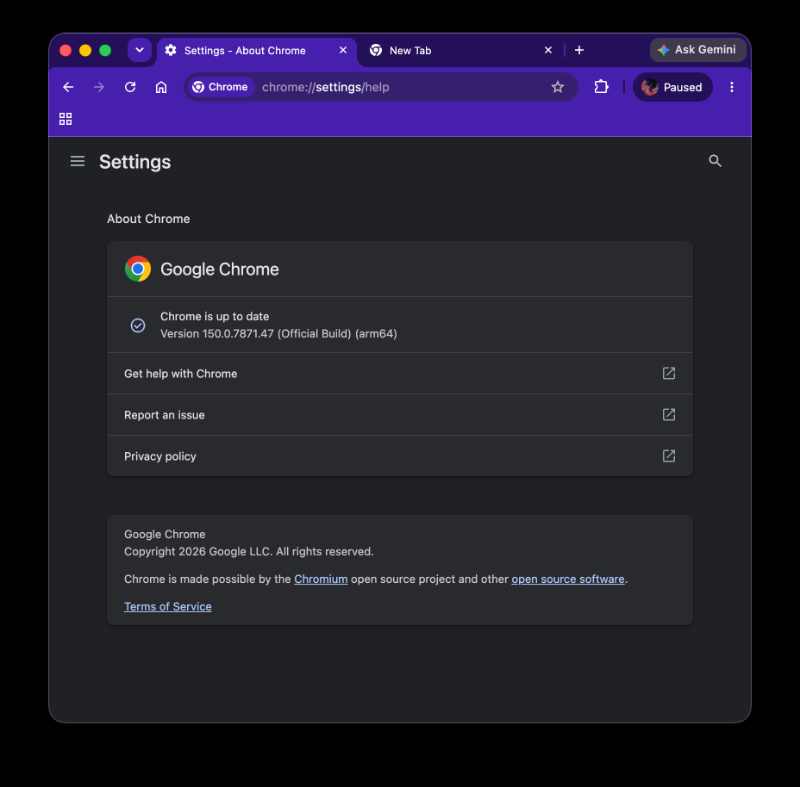Open Get help with Chrome

coord(399,373)
